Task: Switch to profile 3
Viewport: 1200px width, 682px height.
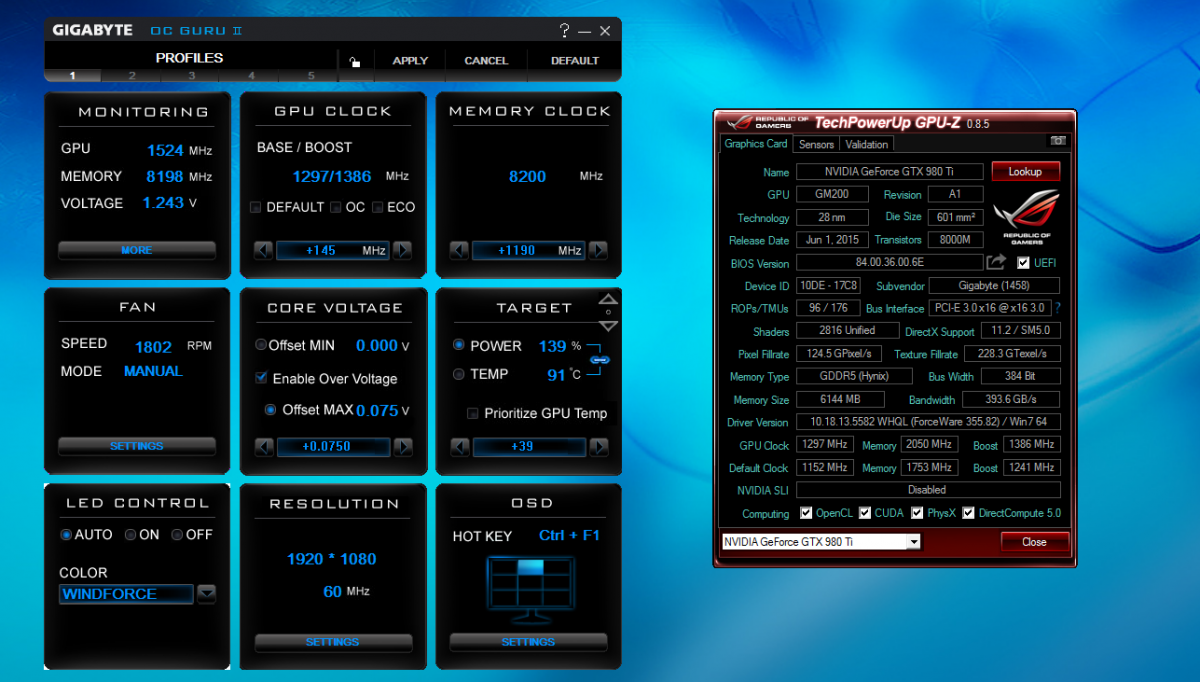Action: click(x=192, y=76)
